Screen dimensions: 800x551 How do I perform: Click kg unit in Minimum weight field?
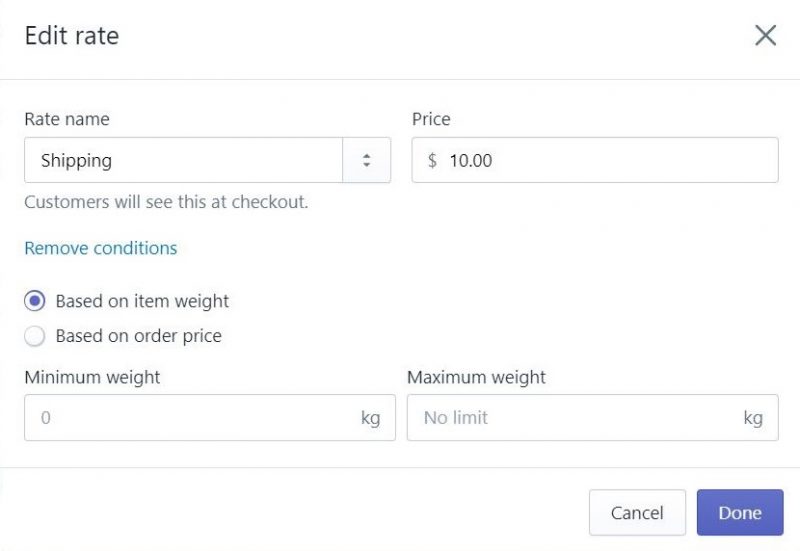370,418
